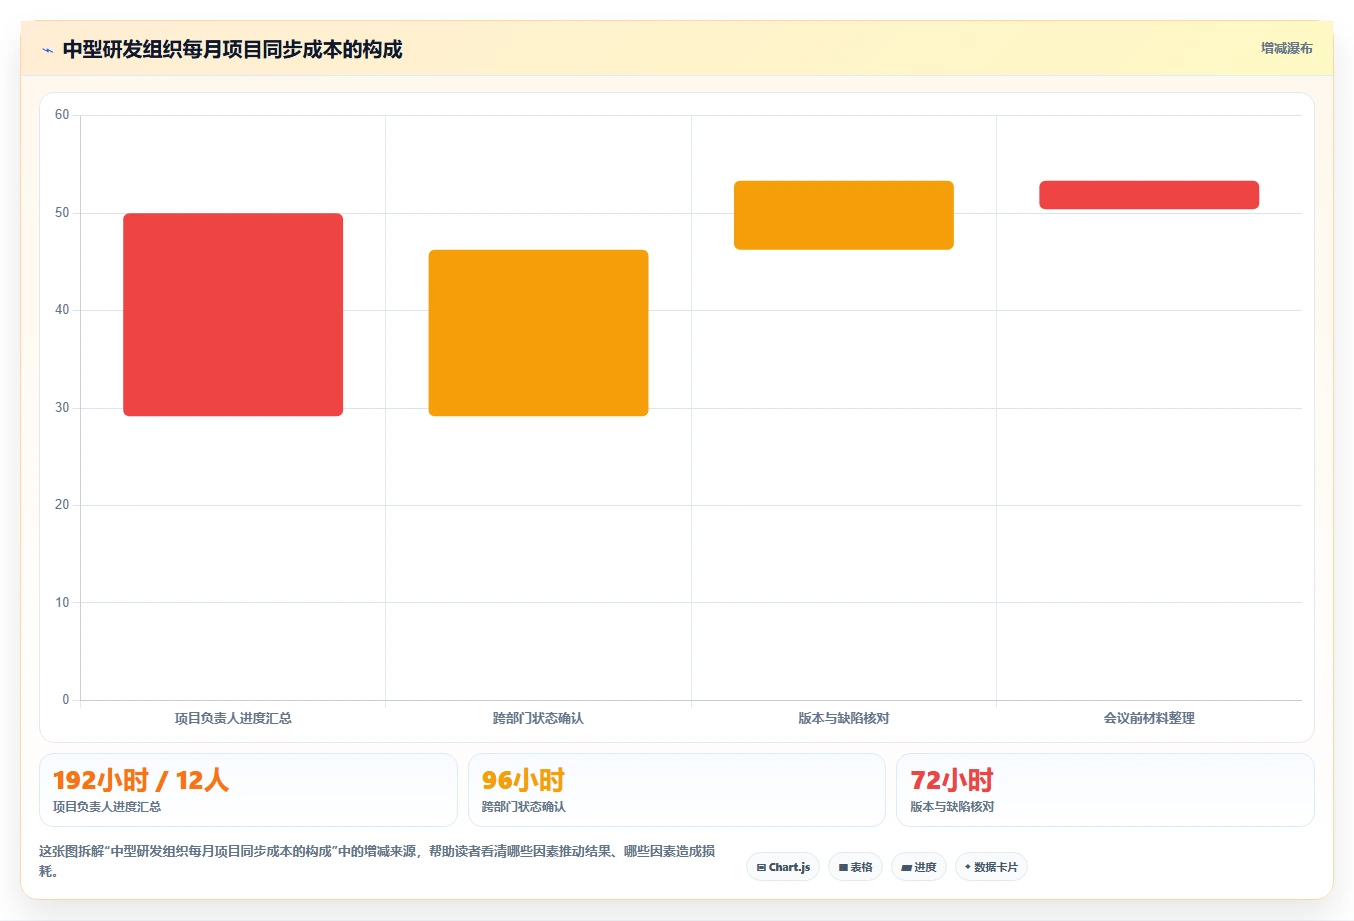
Task: Click the description paragraph starting 这张图拆解
Action: pyautogui.click(x=377, y=861)
